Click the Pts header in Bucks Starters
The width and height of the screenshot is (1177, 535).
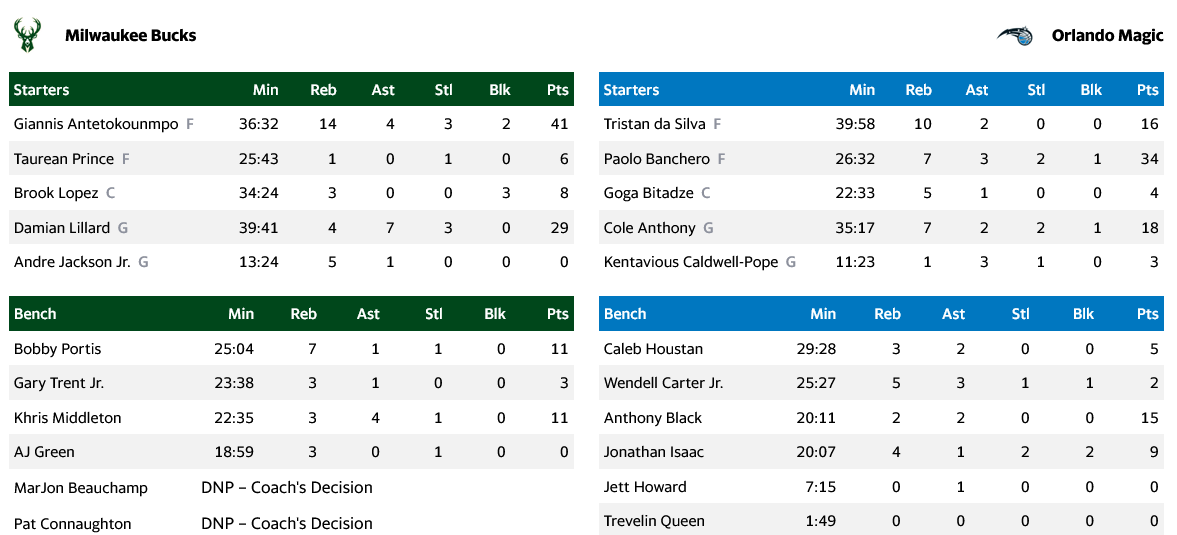coord(557,90)
